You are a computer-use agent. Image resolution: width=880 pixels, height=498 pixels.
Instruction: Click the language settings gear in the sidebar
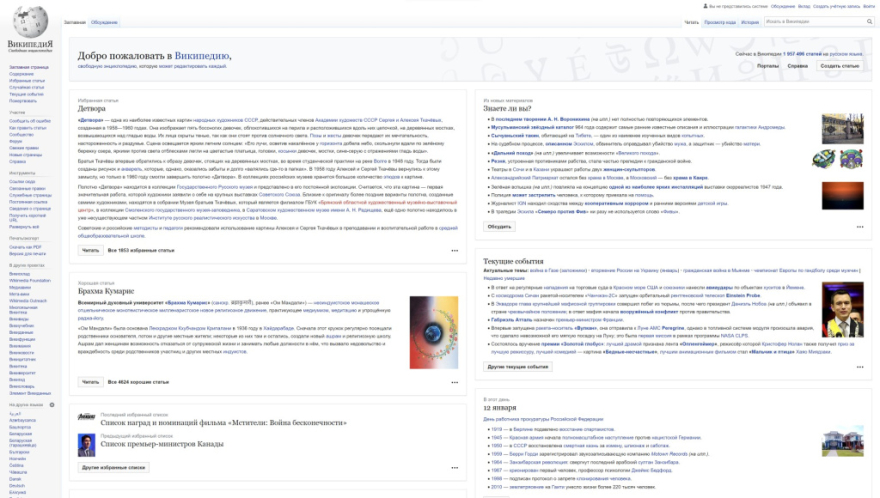(x=54, y=404)
